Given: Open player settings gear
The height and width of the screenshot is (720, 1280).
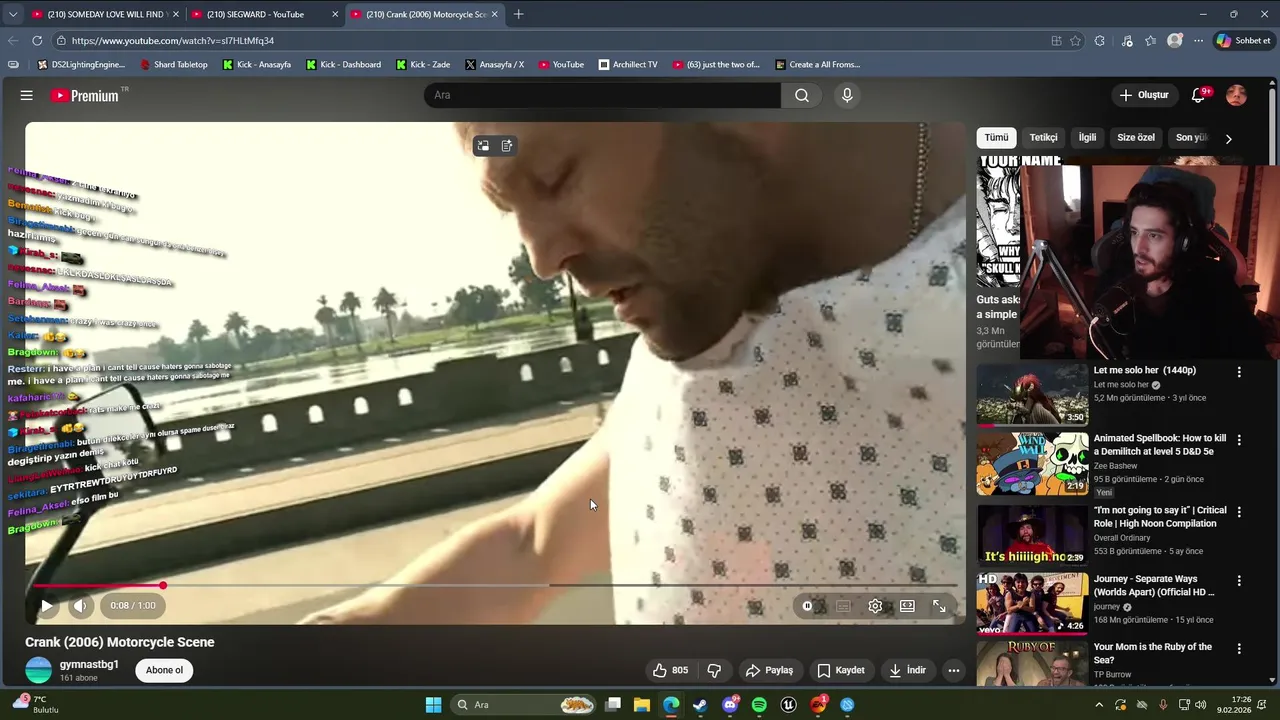Looking at the screenshot, I should coord(875,606).
